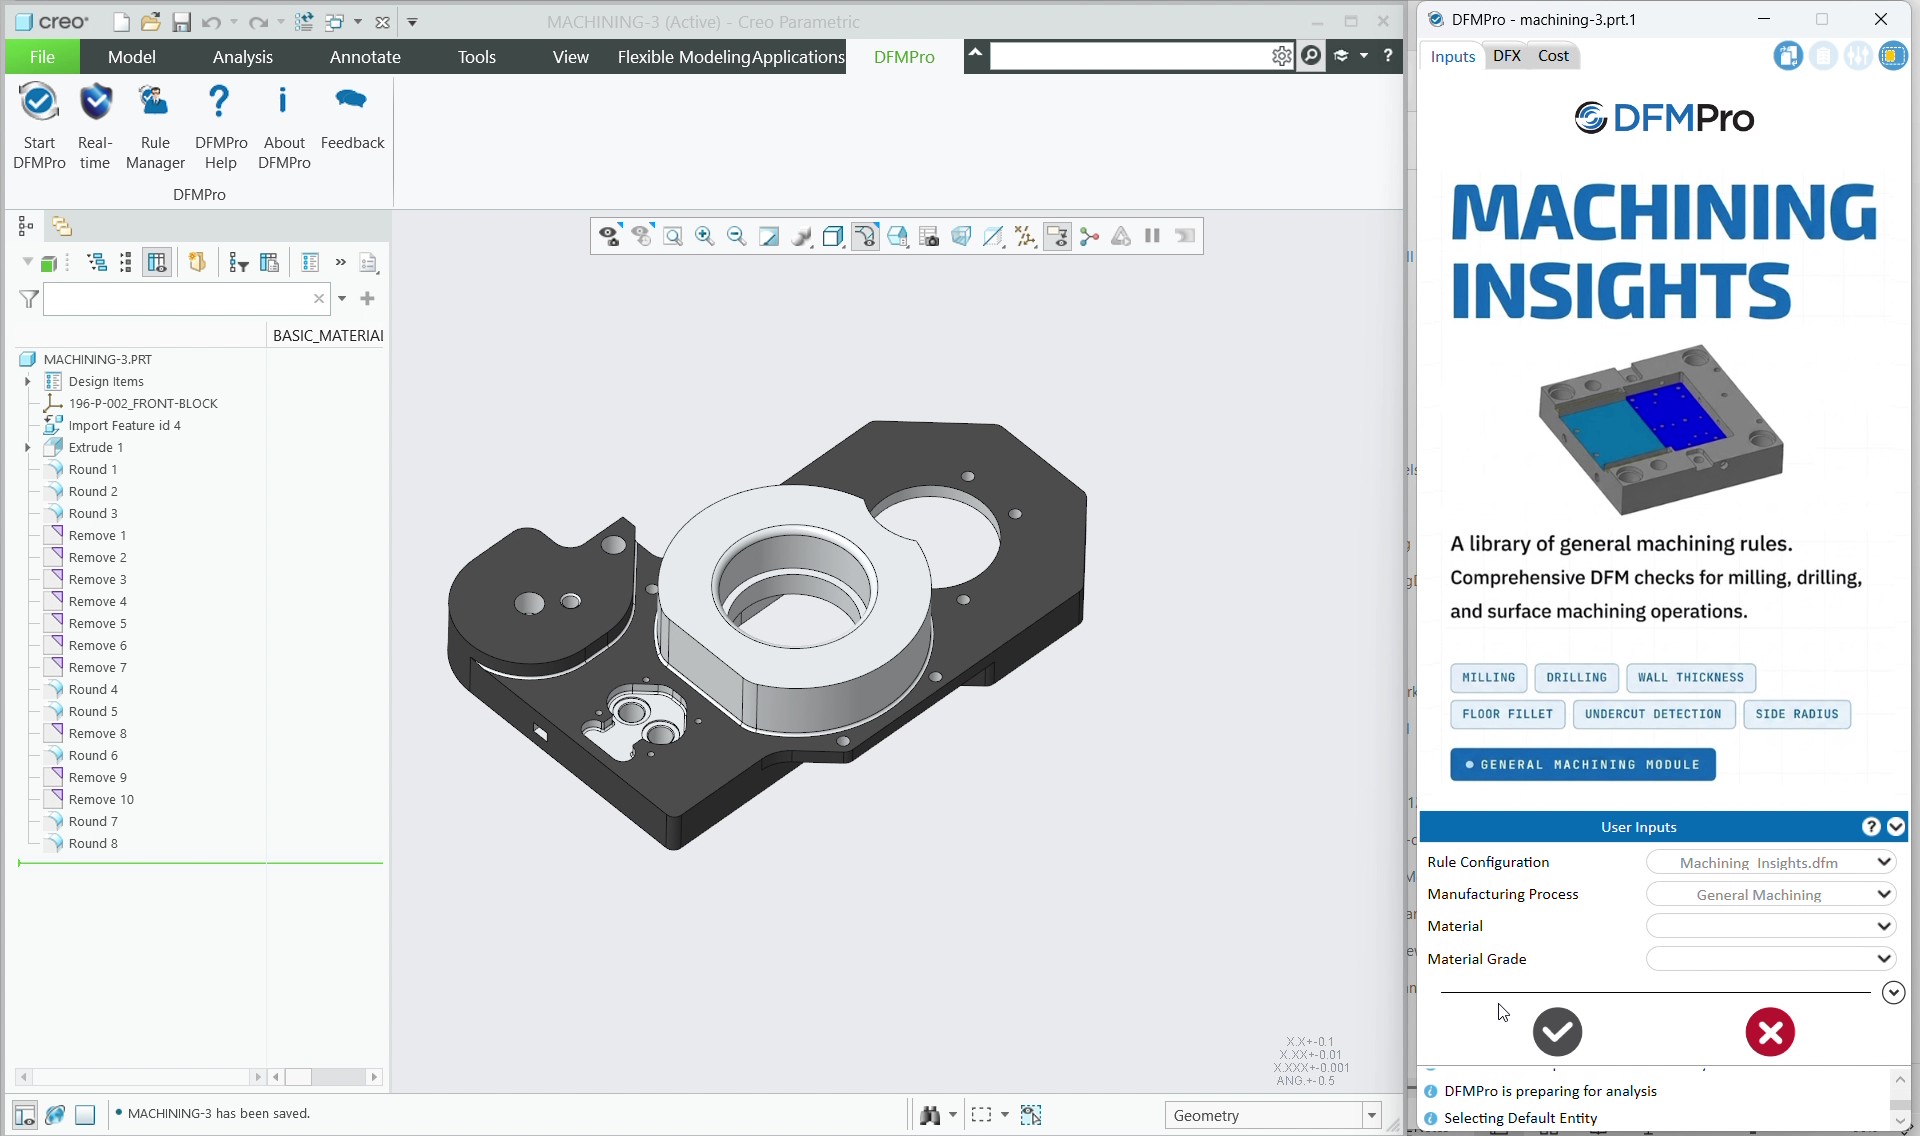Switch to Cost tab in DFMPro window
This screenshot has height=1136, width=1920.
point(1553,56)
